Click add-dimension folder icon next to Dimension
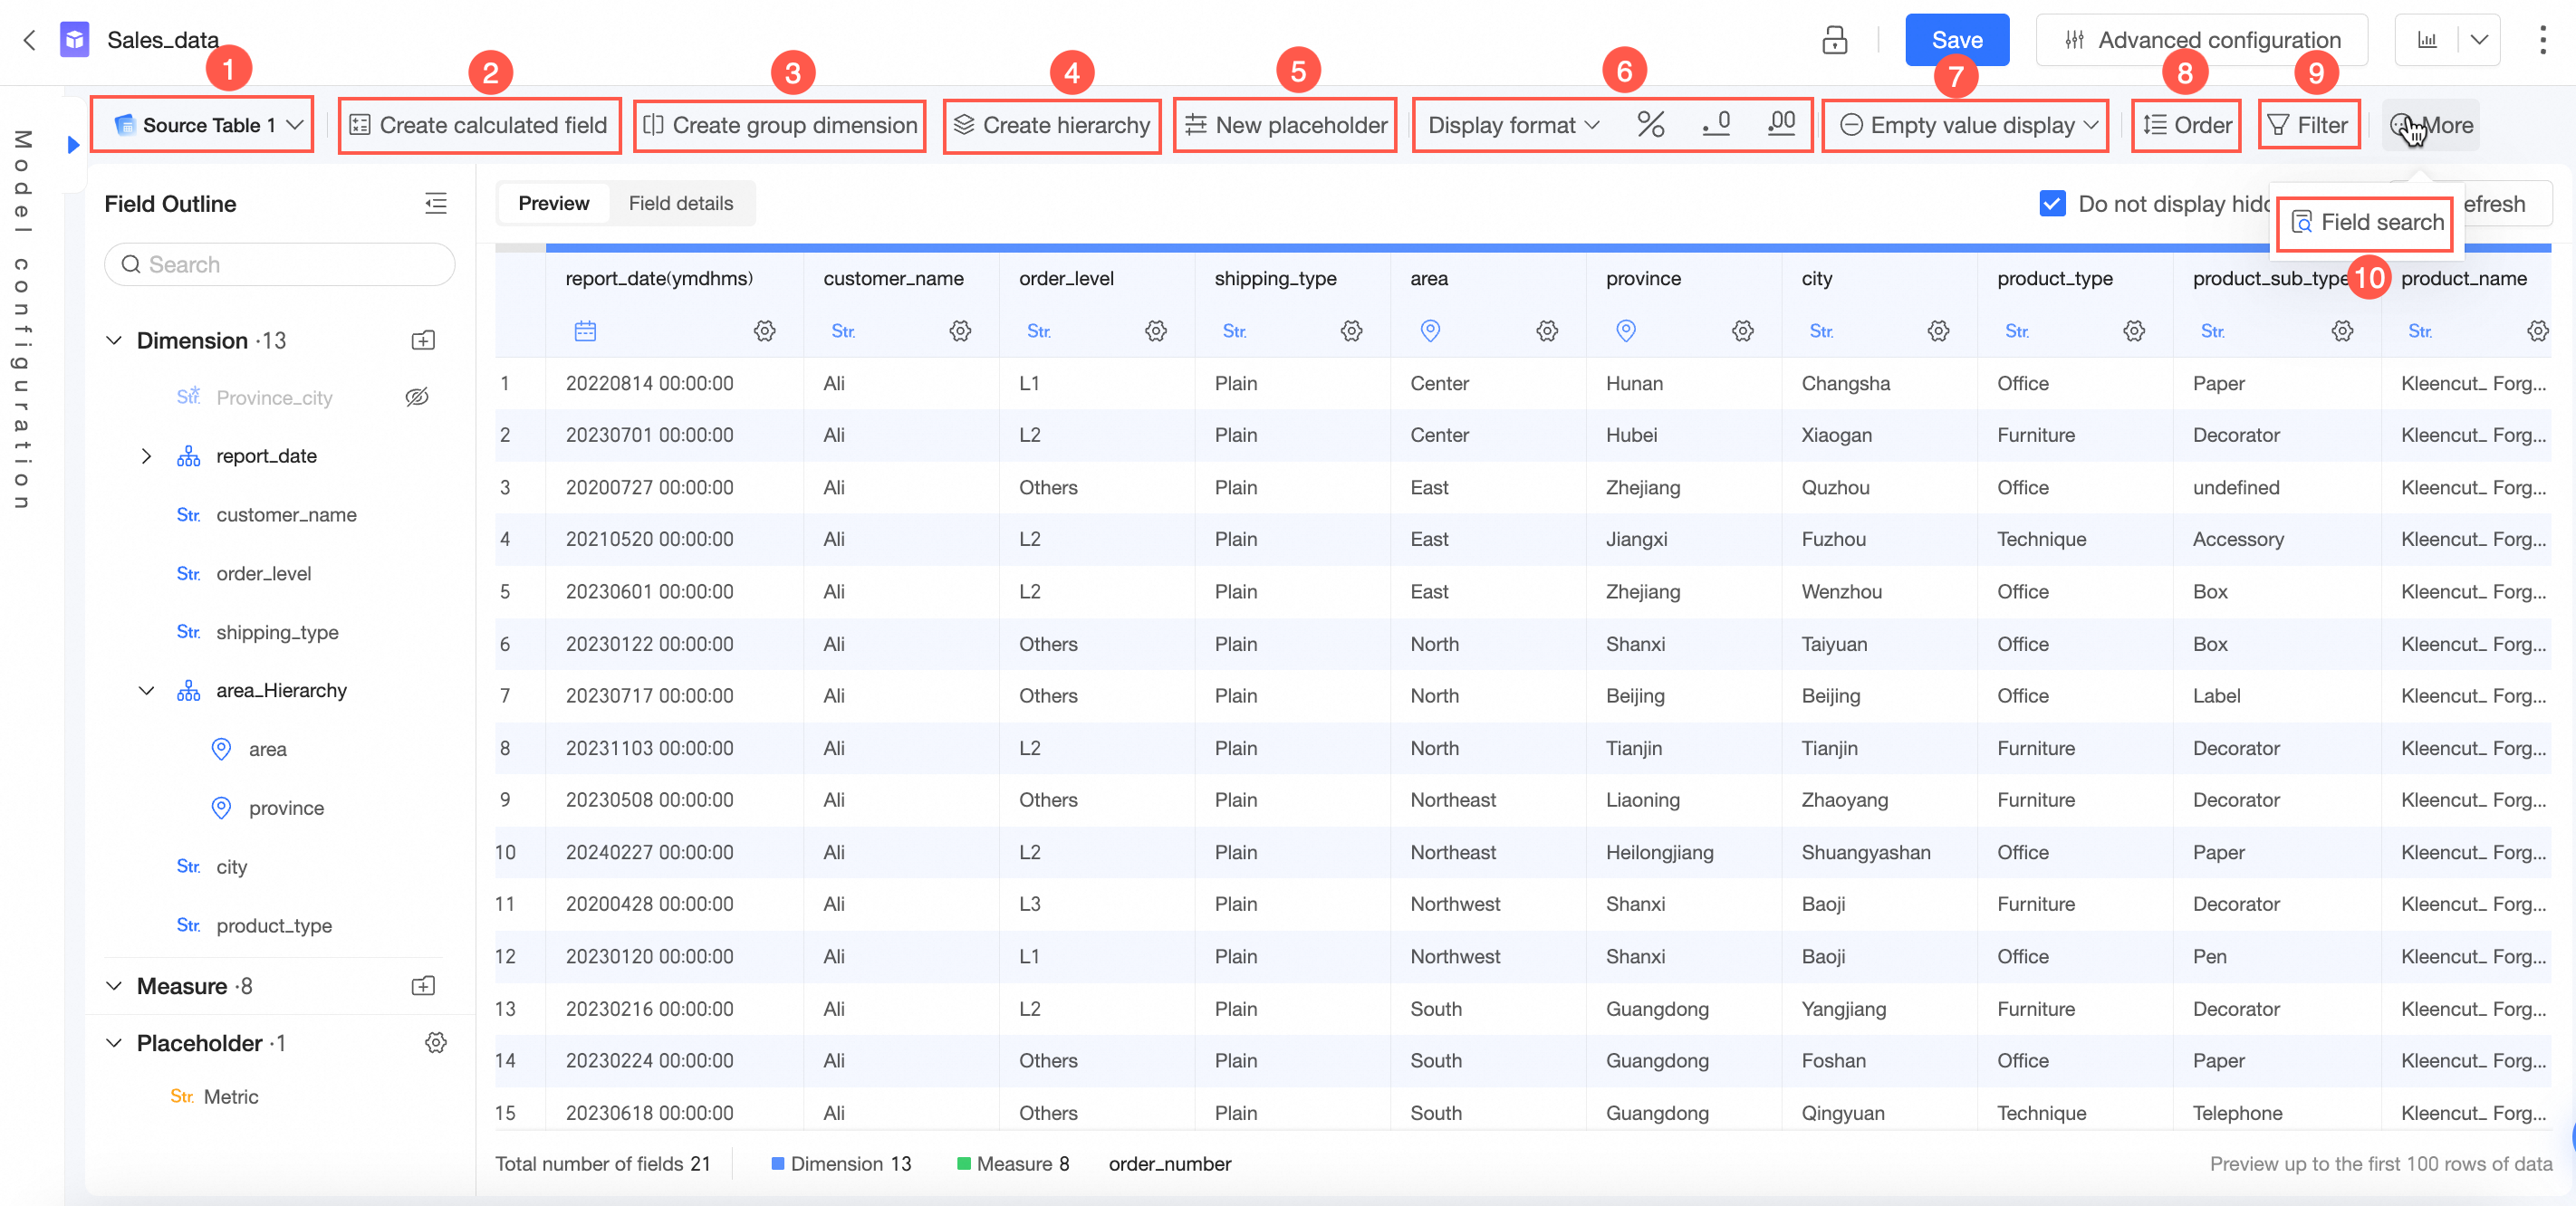2576x1206 pixels. tap(423, 341)
